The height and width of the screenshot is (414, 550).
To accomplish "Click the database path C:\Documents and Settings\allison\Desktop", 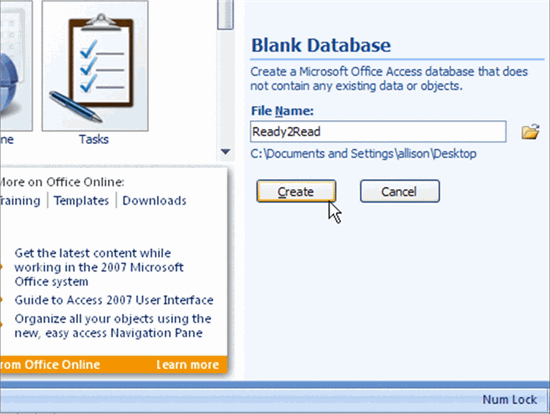I will point(363,154).
